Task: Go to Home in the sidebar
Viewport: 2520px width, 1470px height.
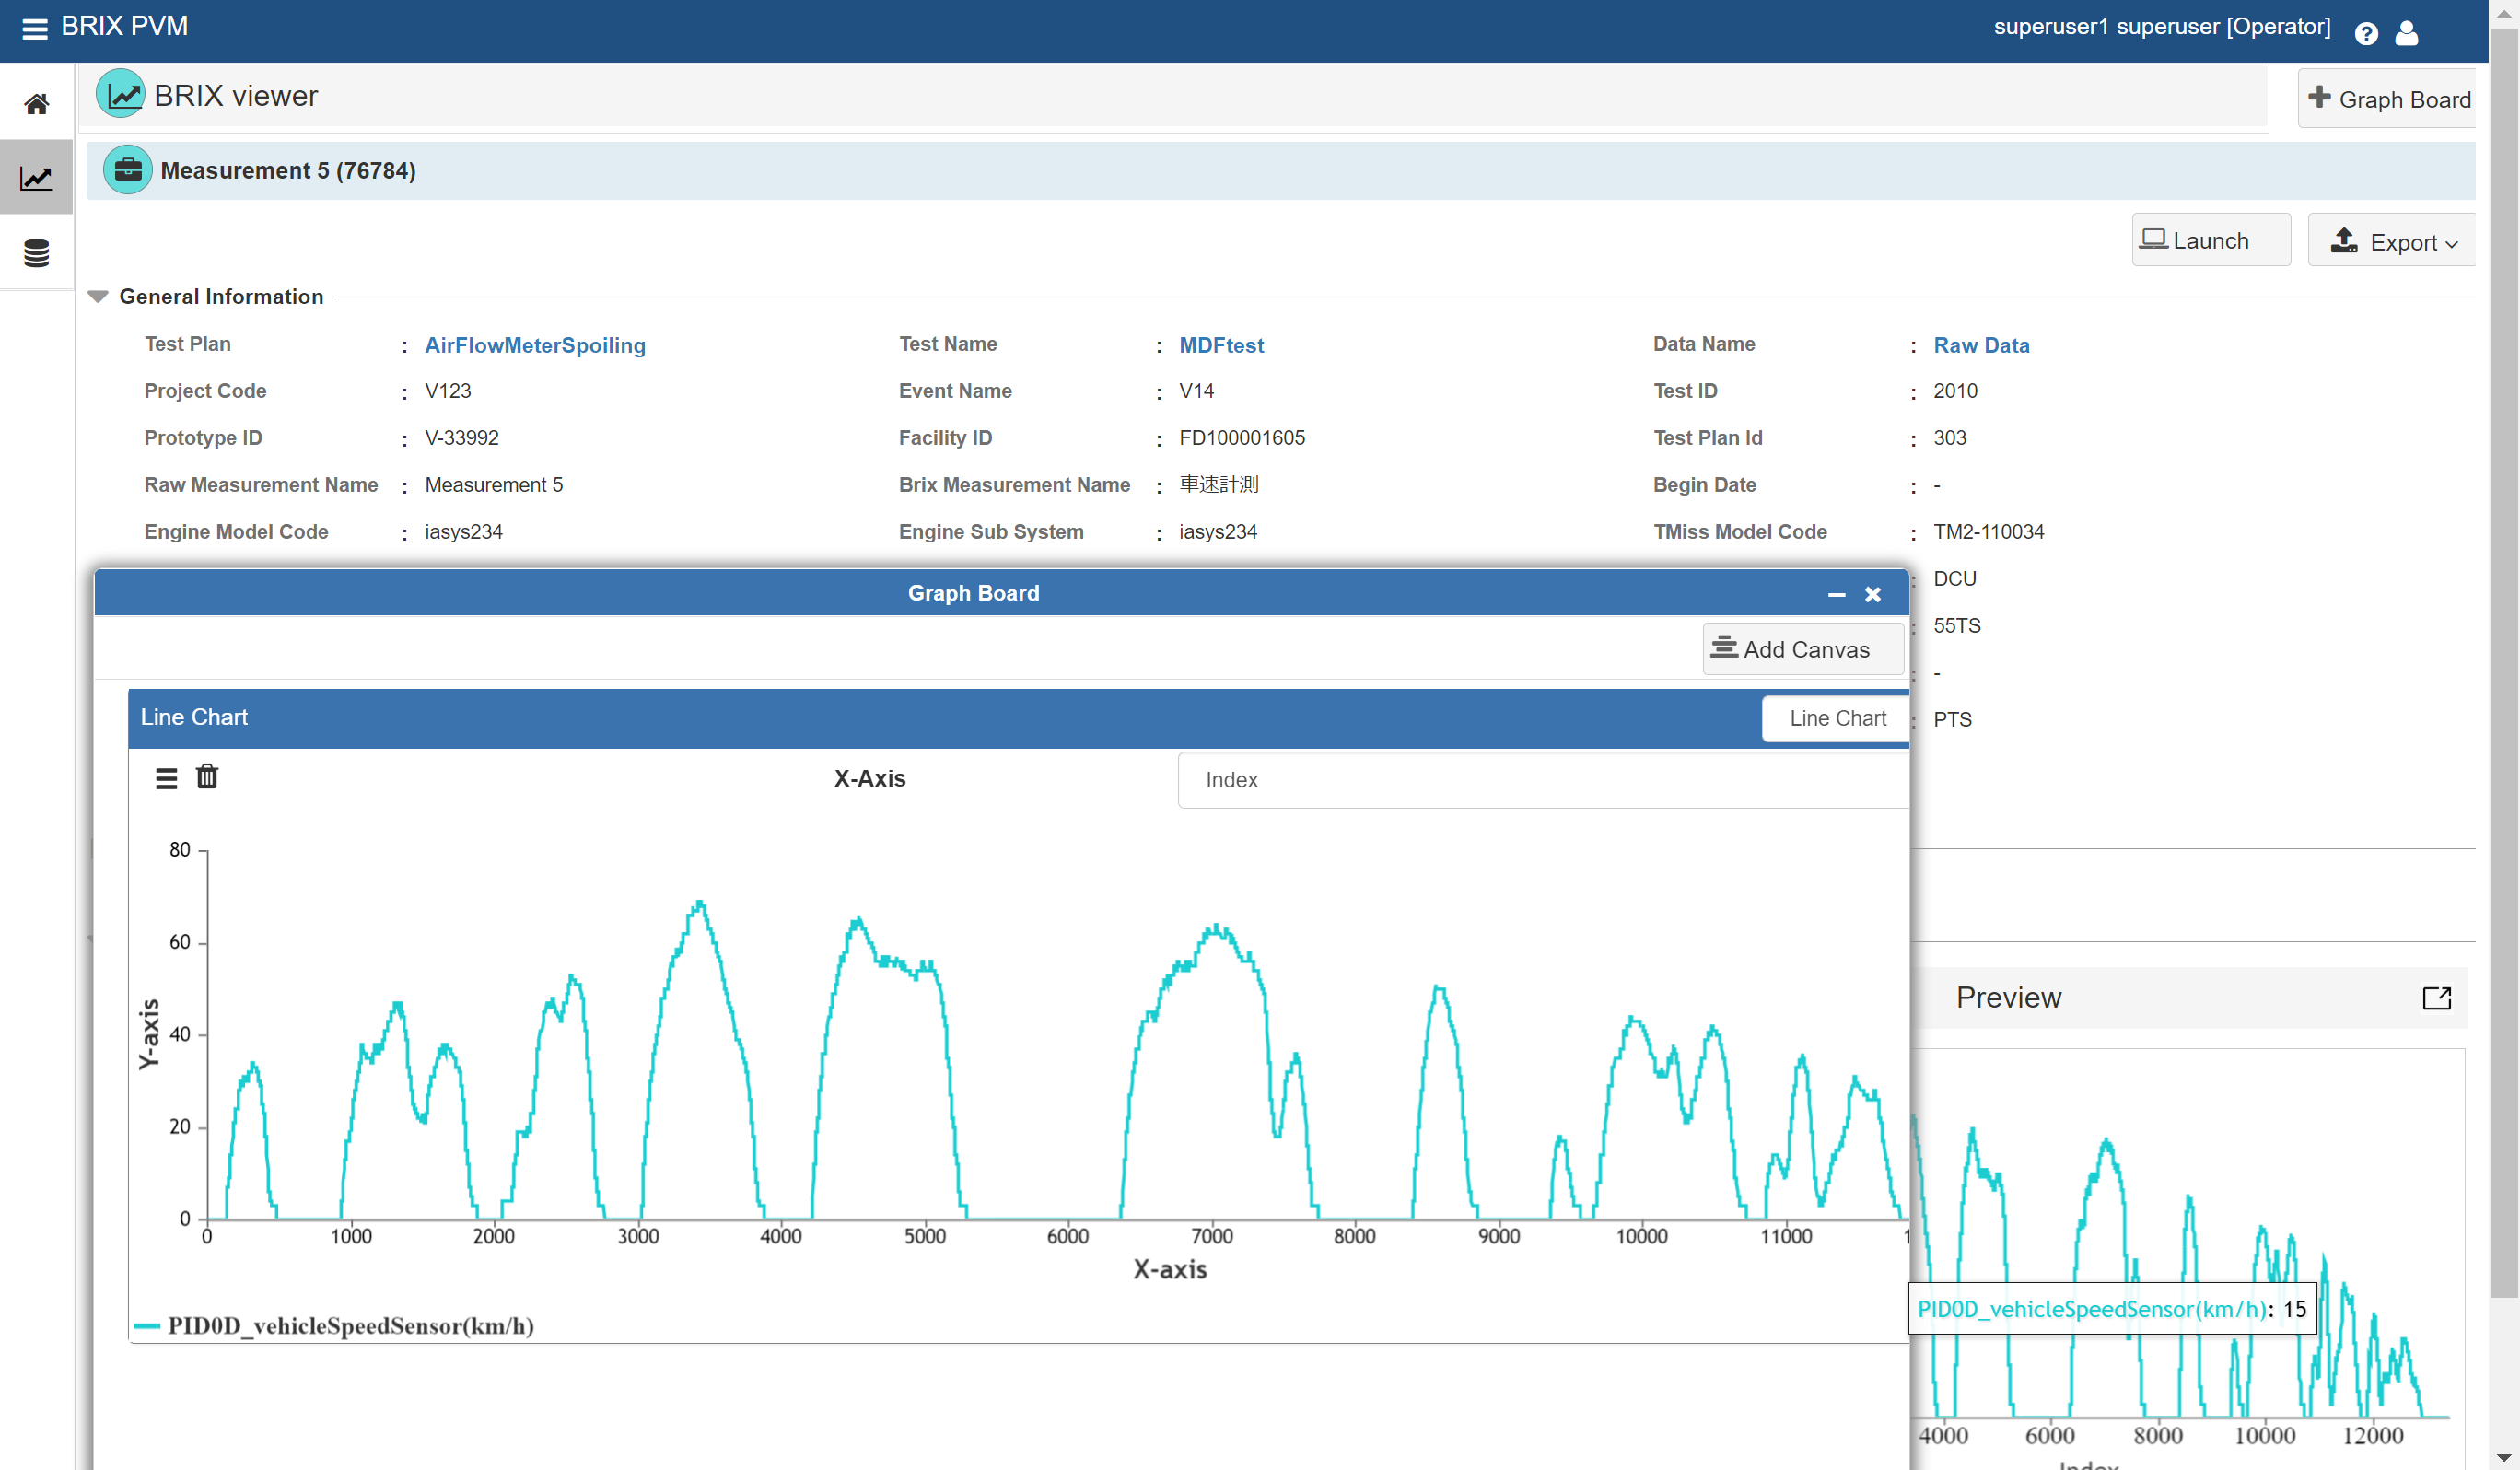Action: 37,103
